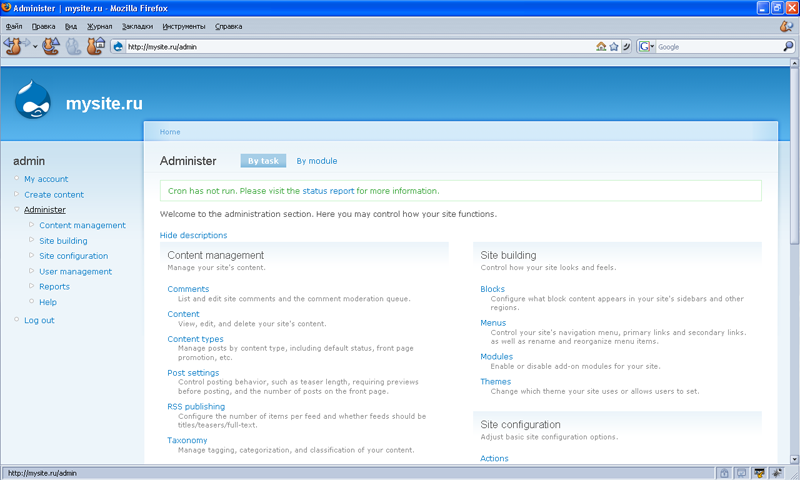Click the 'Site building' section heading

coord(508,255)
